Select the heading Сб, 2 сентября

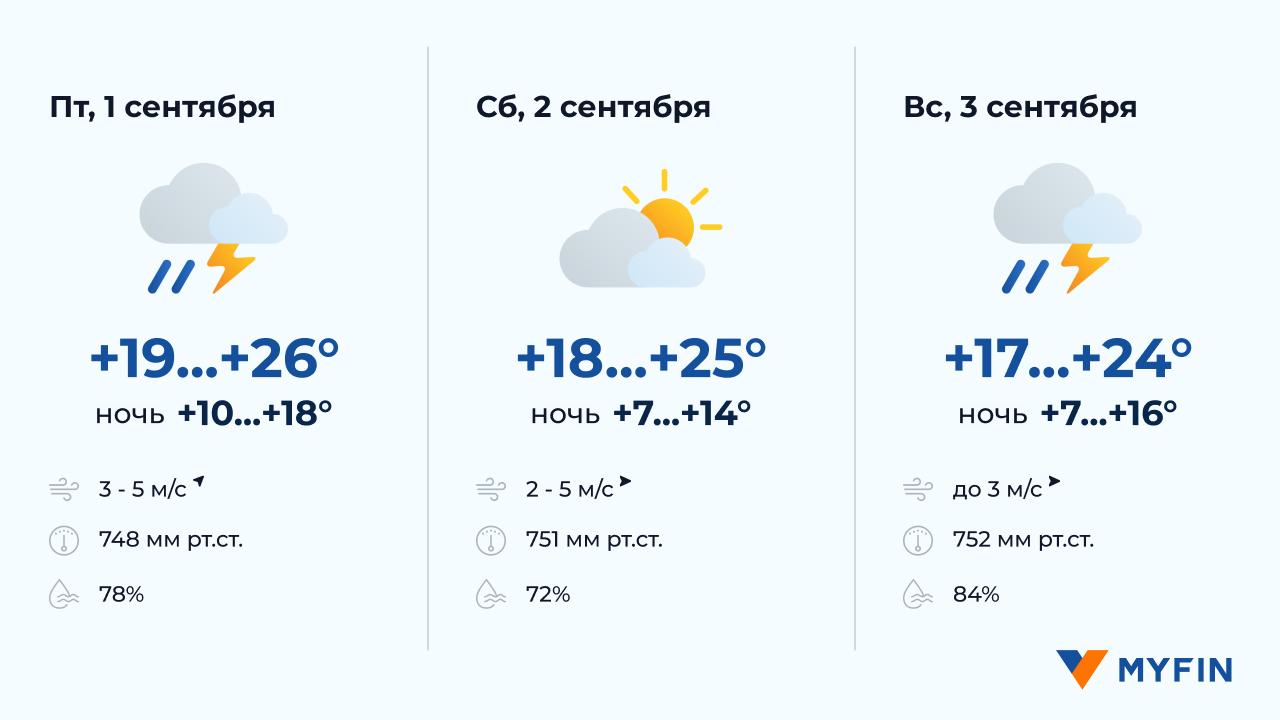(594, 108)
